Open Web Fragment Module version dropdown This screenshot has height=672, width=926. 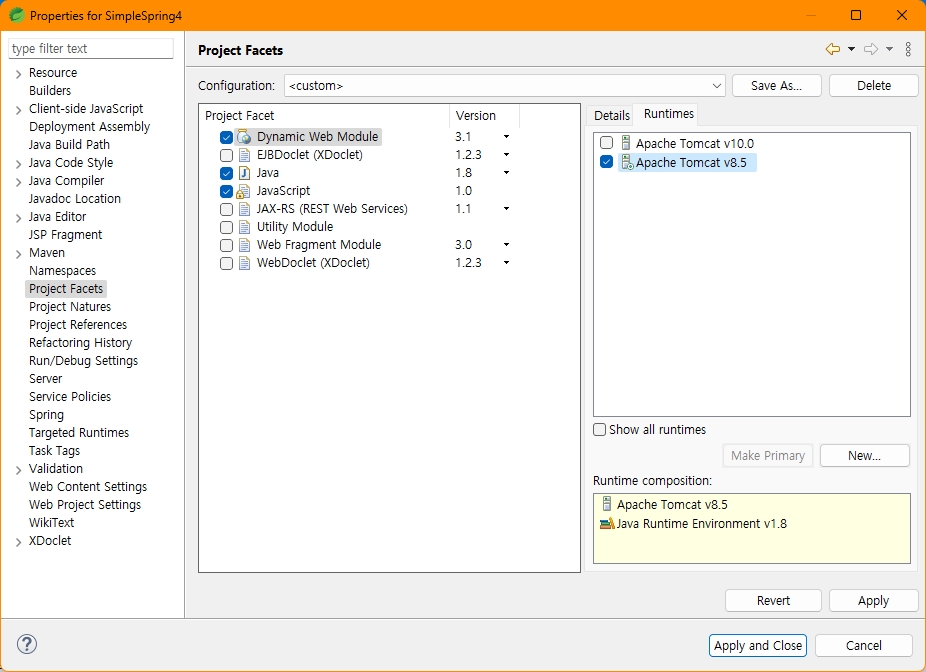[506, 245]
